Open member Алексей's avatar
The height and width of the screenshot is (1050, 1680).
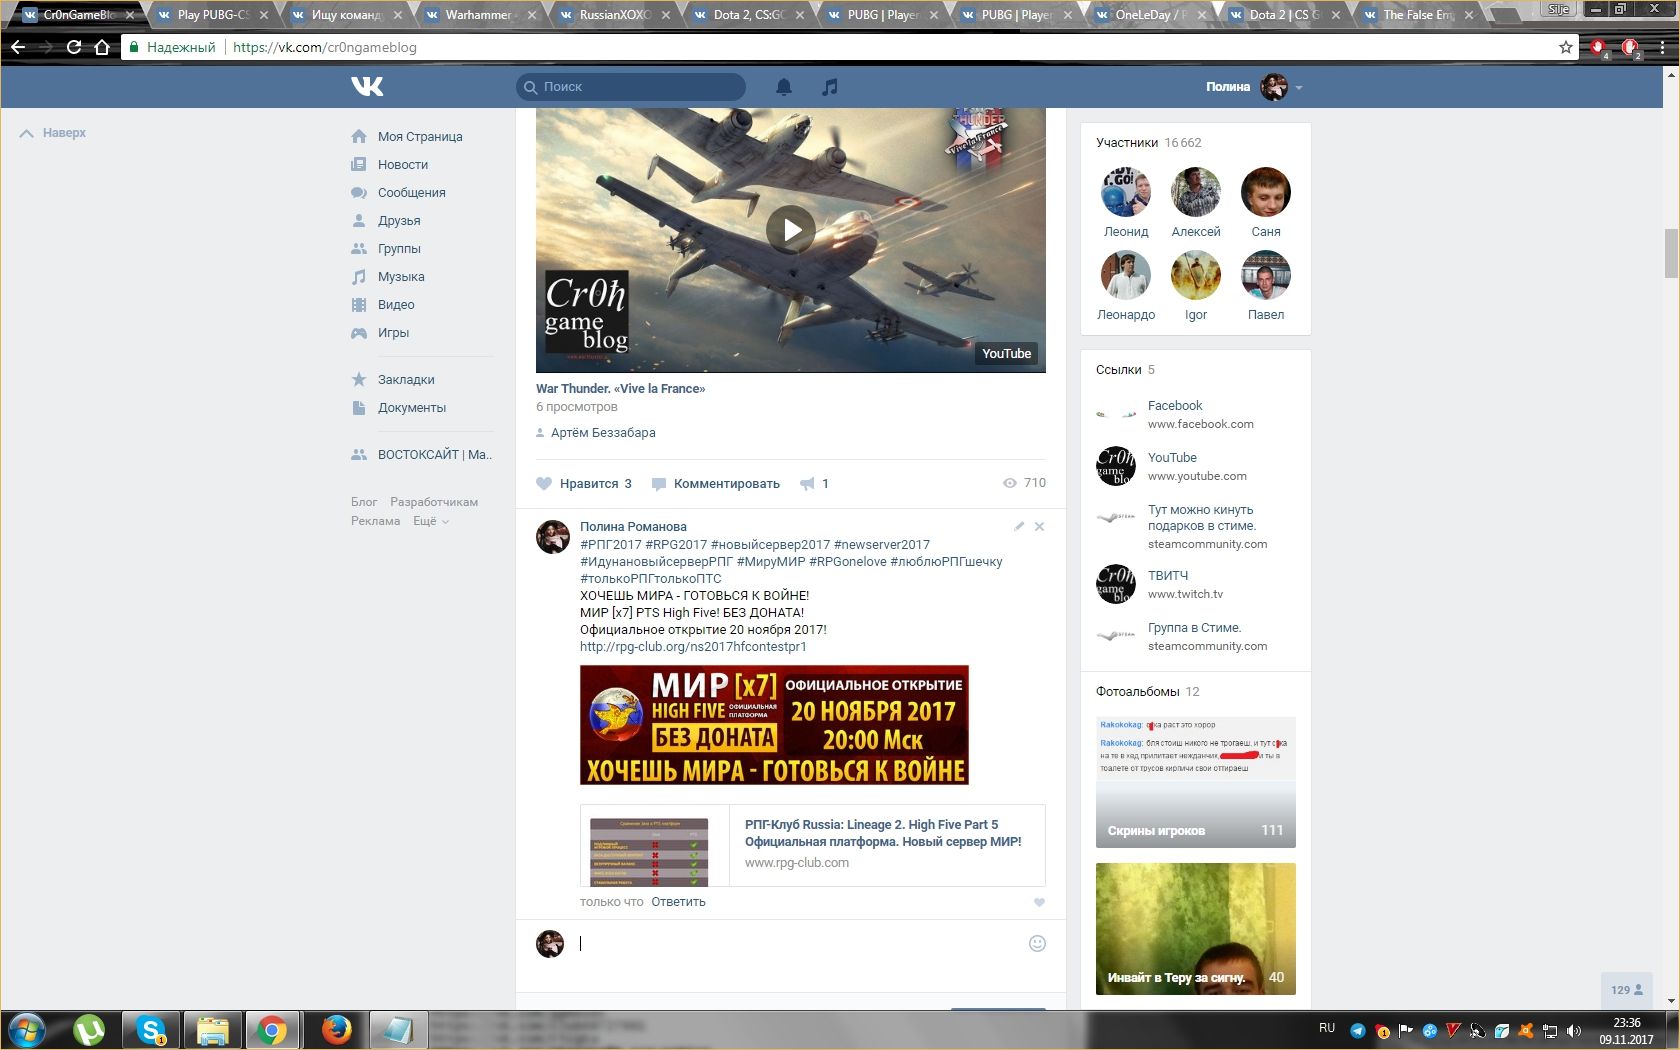(x=1196, y=192)
